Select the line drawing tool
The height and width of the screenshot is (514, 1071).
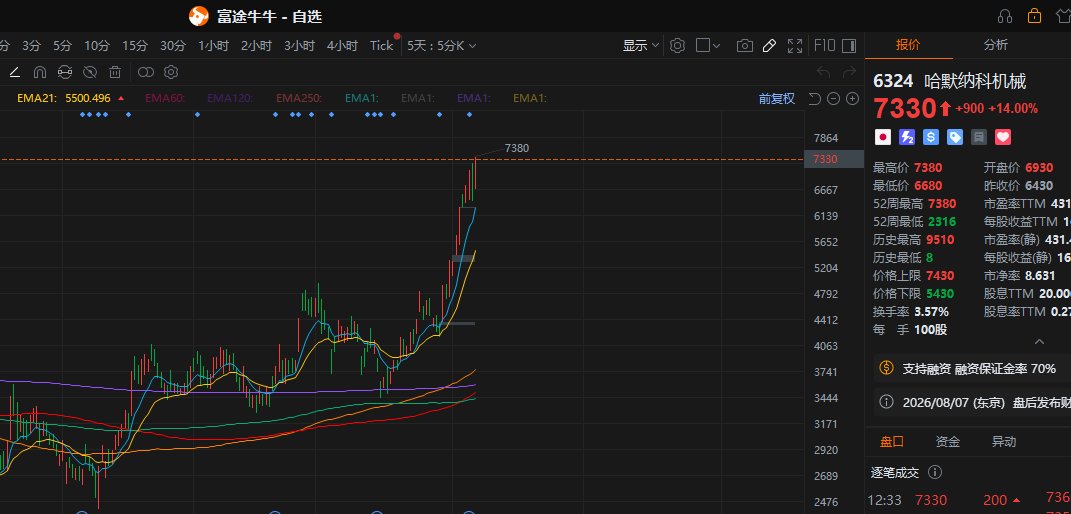tap(14, 72)
